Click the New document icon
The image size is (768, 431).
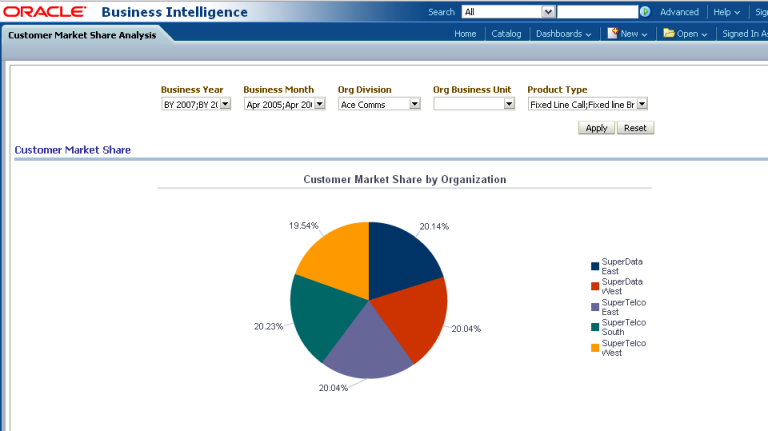612,33
